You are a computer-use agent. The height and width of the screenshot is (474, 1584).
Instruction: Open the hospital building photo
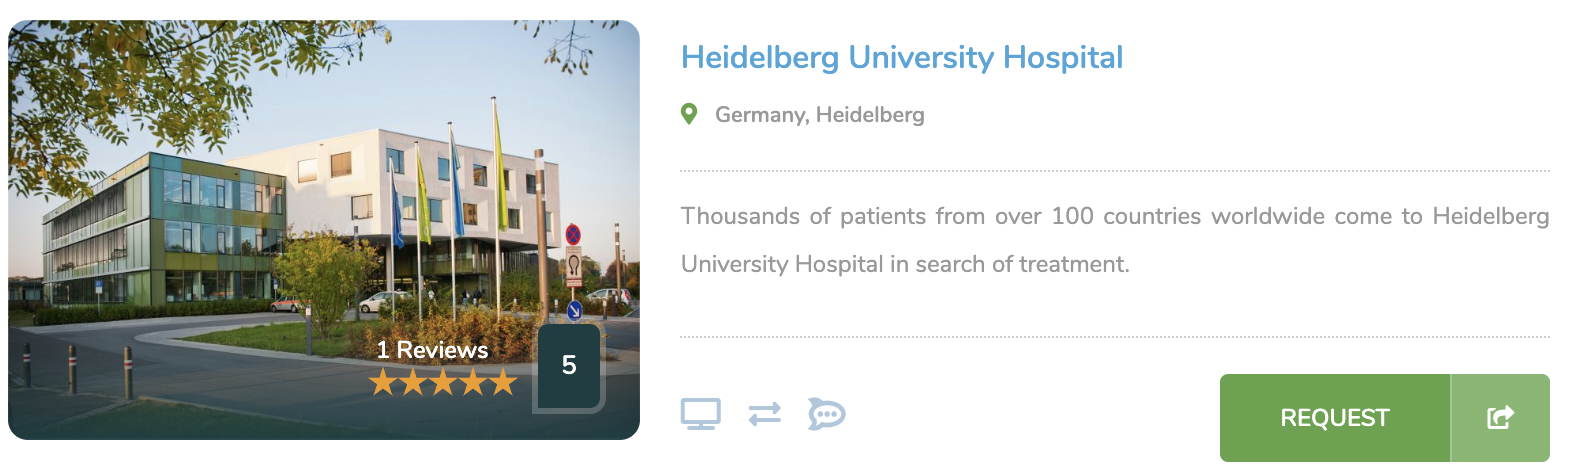coord(324,230)
